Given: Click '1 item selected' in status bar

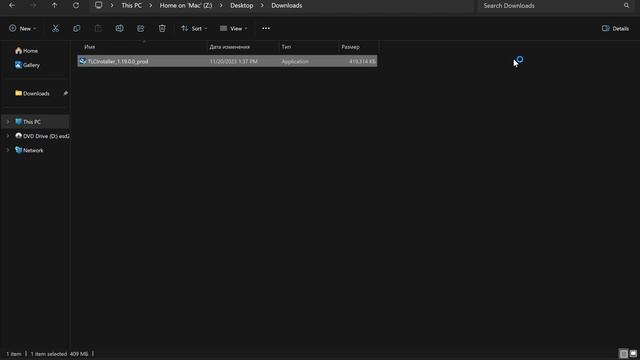Looking at the screenshot, I should 49,354.
